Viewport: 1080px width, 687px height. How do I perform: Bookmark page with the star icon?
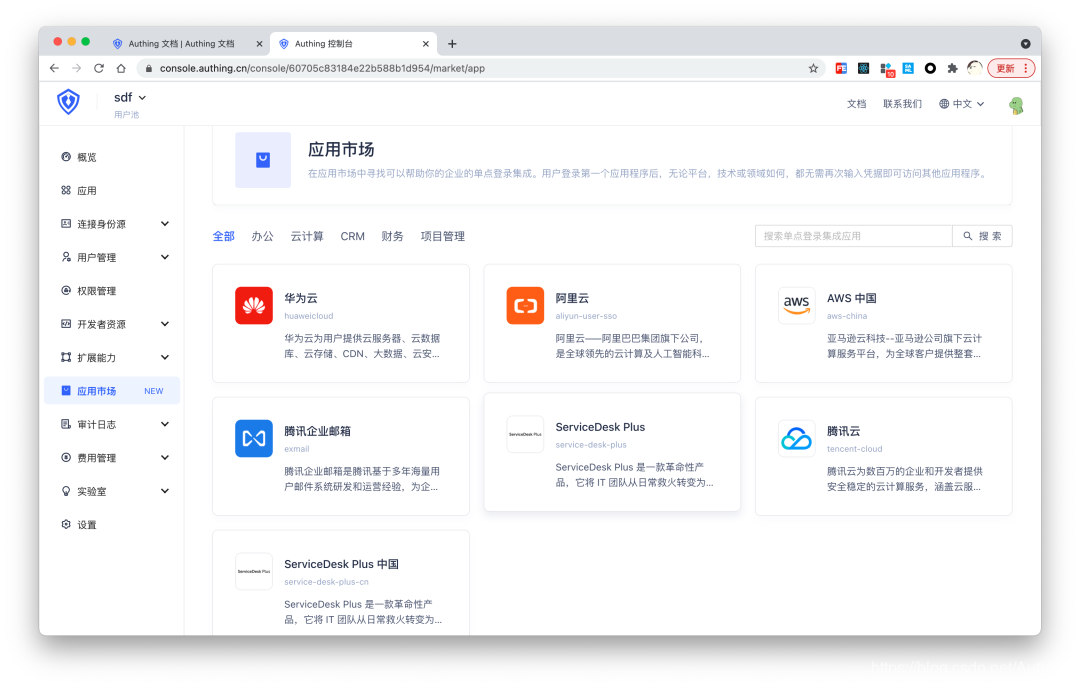point(813,68)
